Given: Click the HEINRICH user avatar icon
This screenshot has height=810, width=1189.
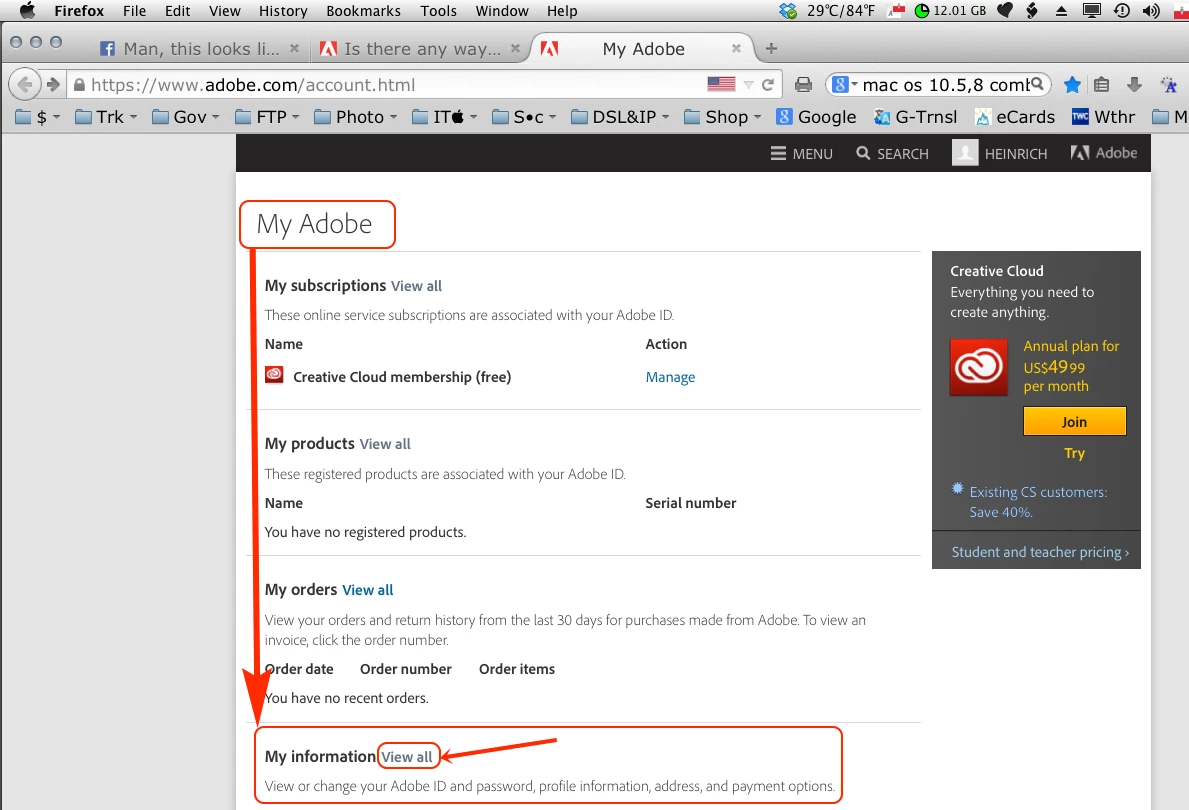Looking at the screenshot, I should tap(965, 152).
